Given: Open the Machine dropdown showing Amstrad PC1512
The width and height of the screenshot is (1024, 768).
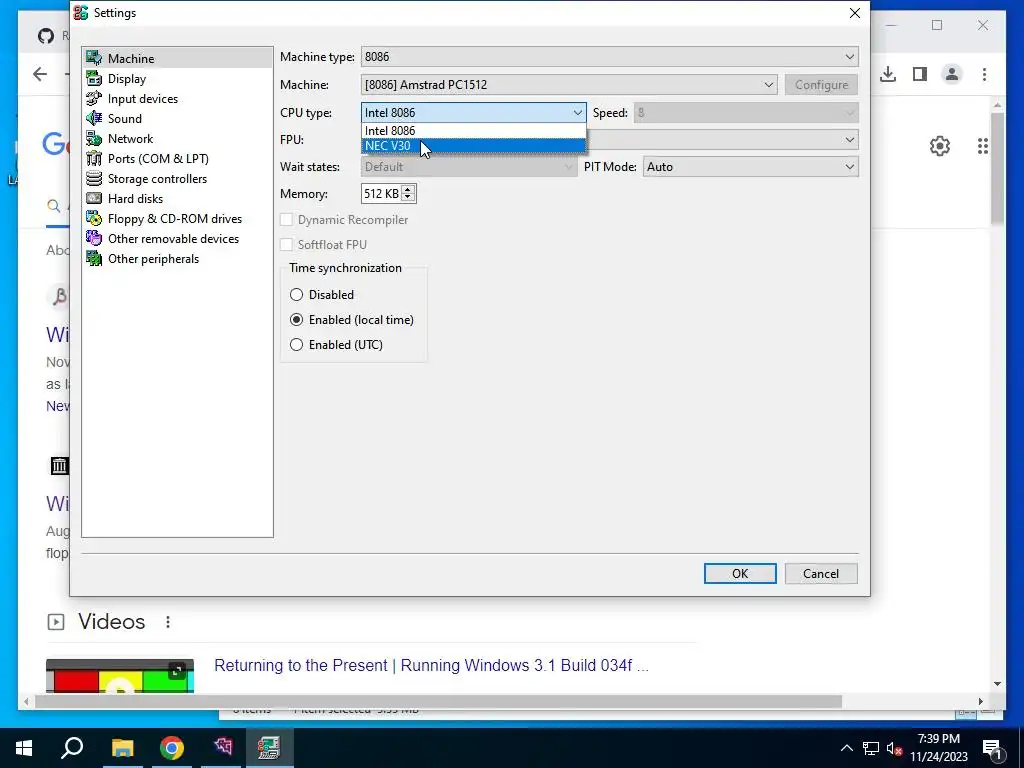Looking at the screenshot, I should [569, 84].
